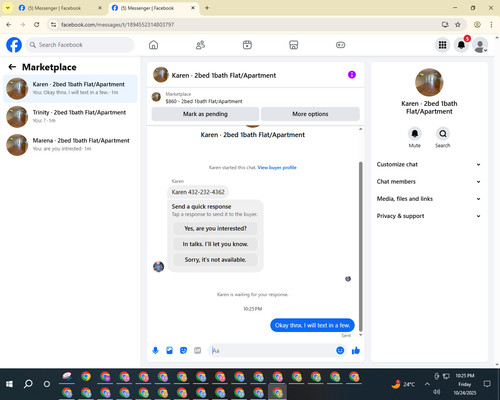
Task: Choose a GIF from the GIF icon
Action: click(198, 350)
